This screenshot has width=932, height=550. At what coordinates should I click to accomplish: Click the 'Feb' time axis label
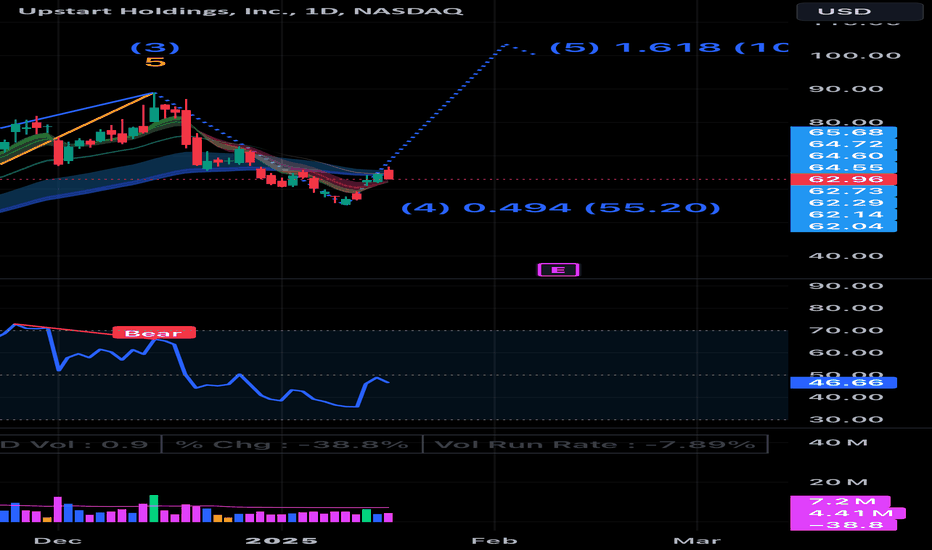494,540
